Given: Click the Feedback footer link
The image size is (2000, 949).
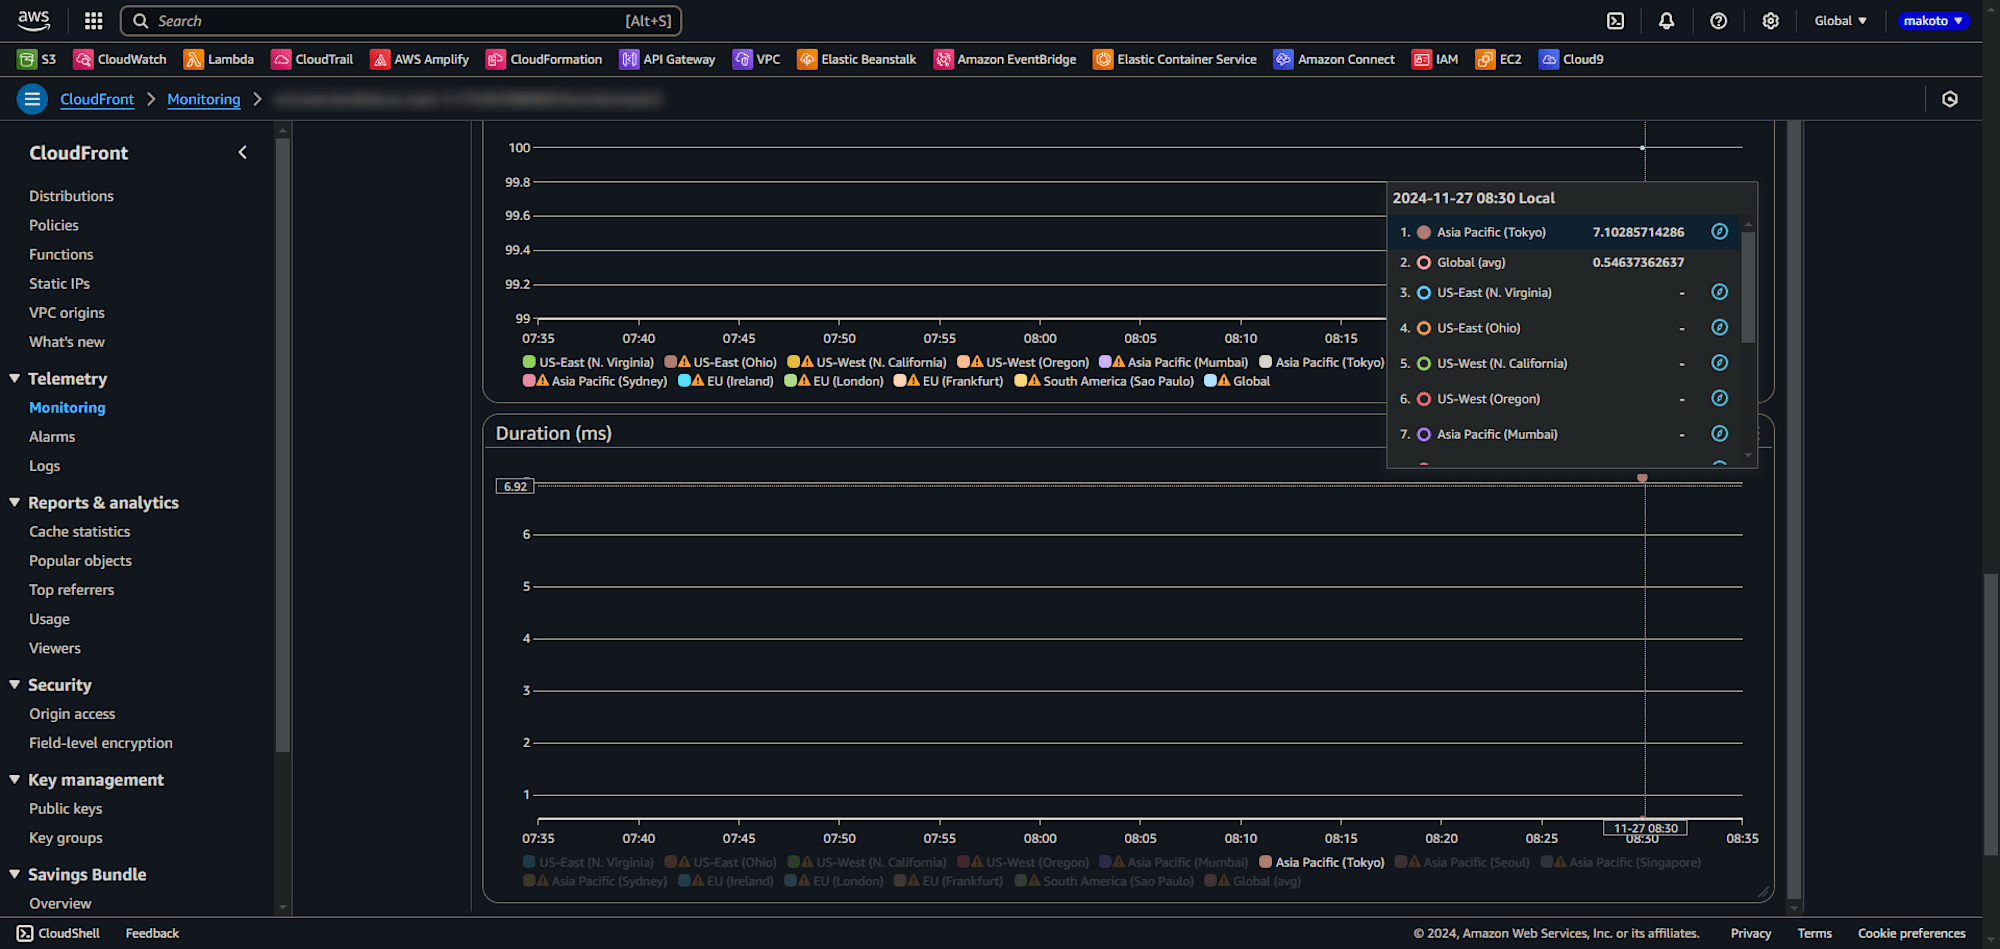Looking at the screenshot, I should (x=152, y=933).
